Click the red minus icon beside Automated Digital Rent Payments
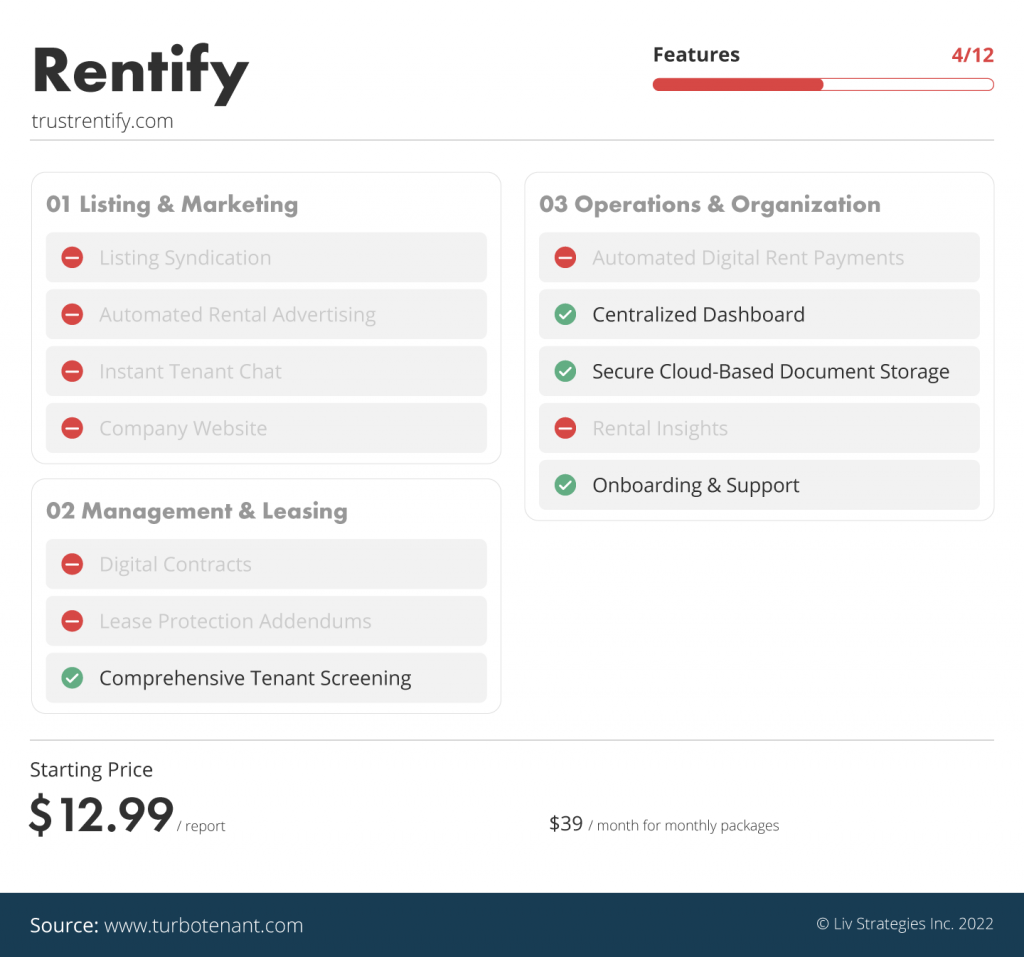Viewport: 1024px width, 957px height. [x=565, y=257]
